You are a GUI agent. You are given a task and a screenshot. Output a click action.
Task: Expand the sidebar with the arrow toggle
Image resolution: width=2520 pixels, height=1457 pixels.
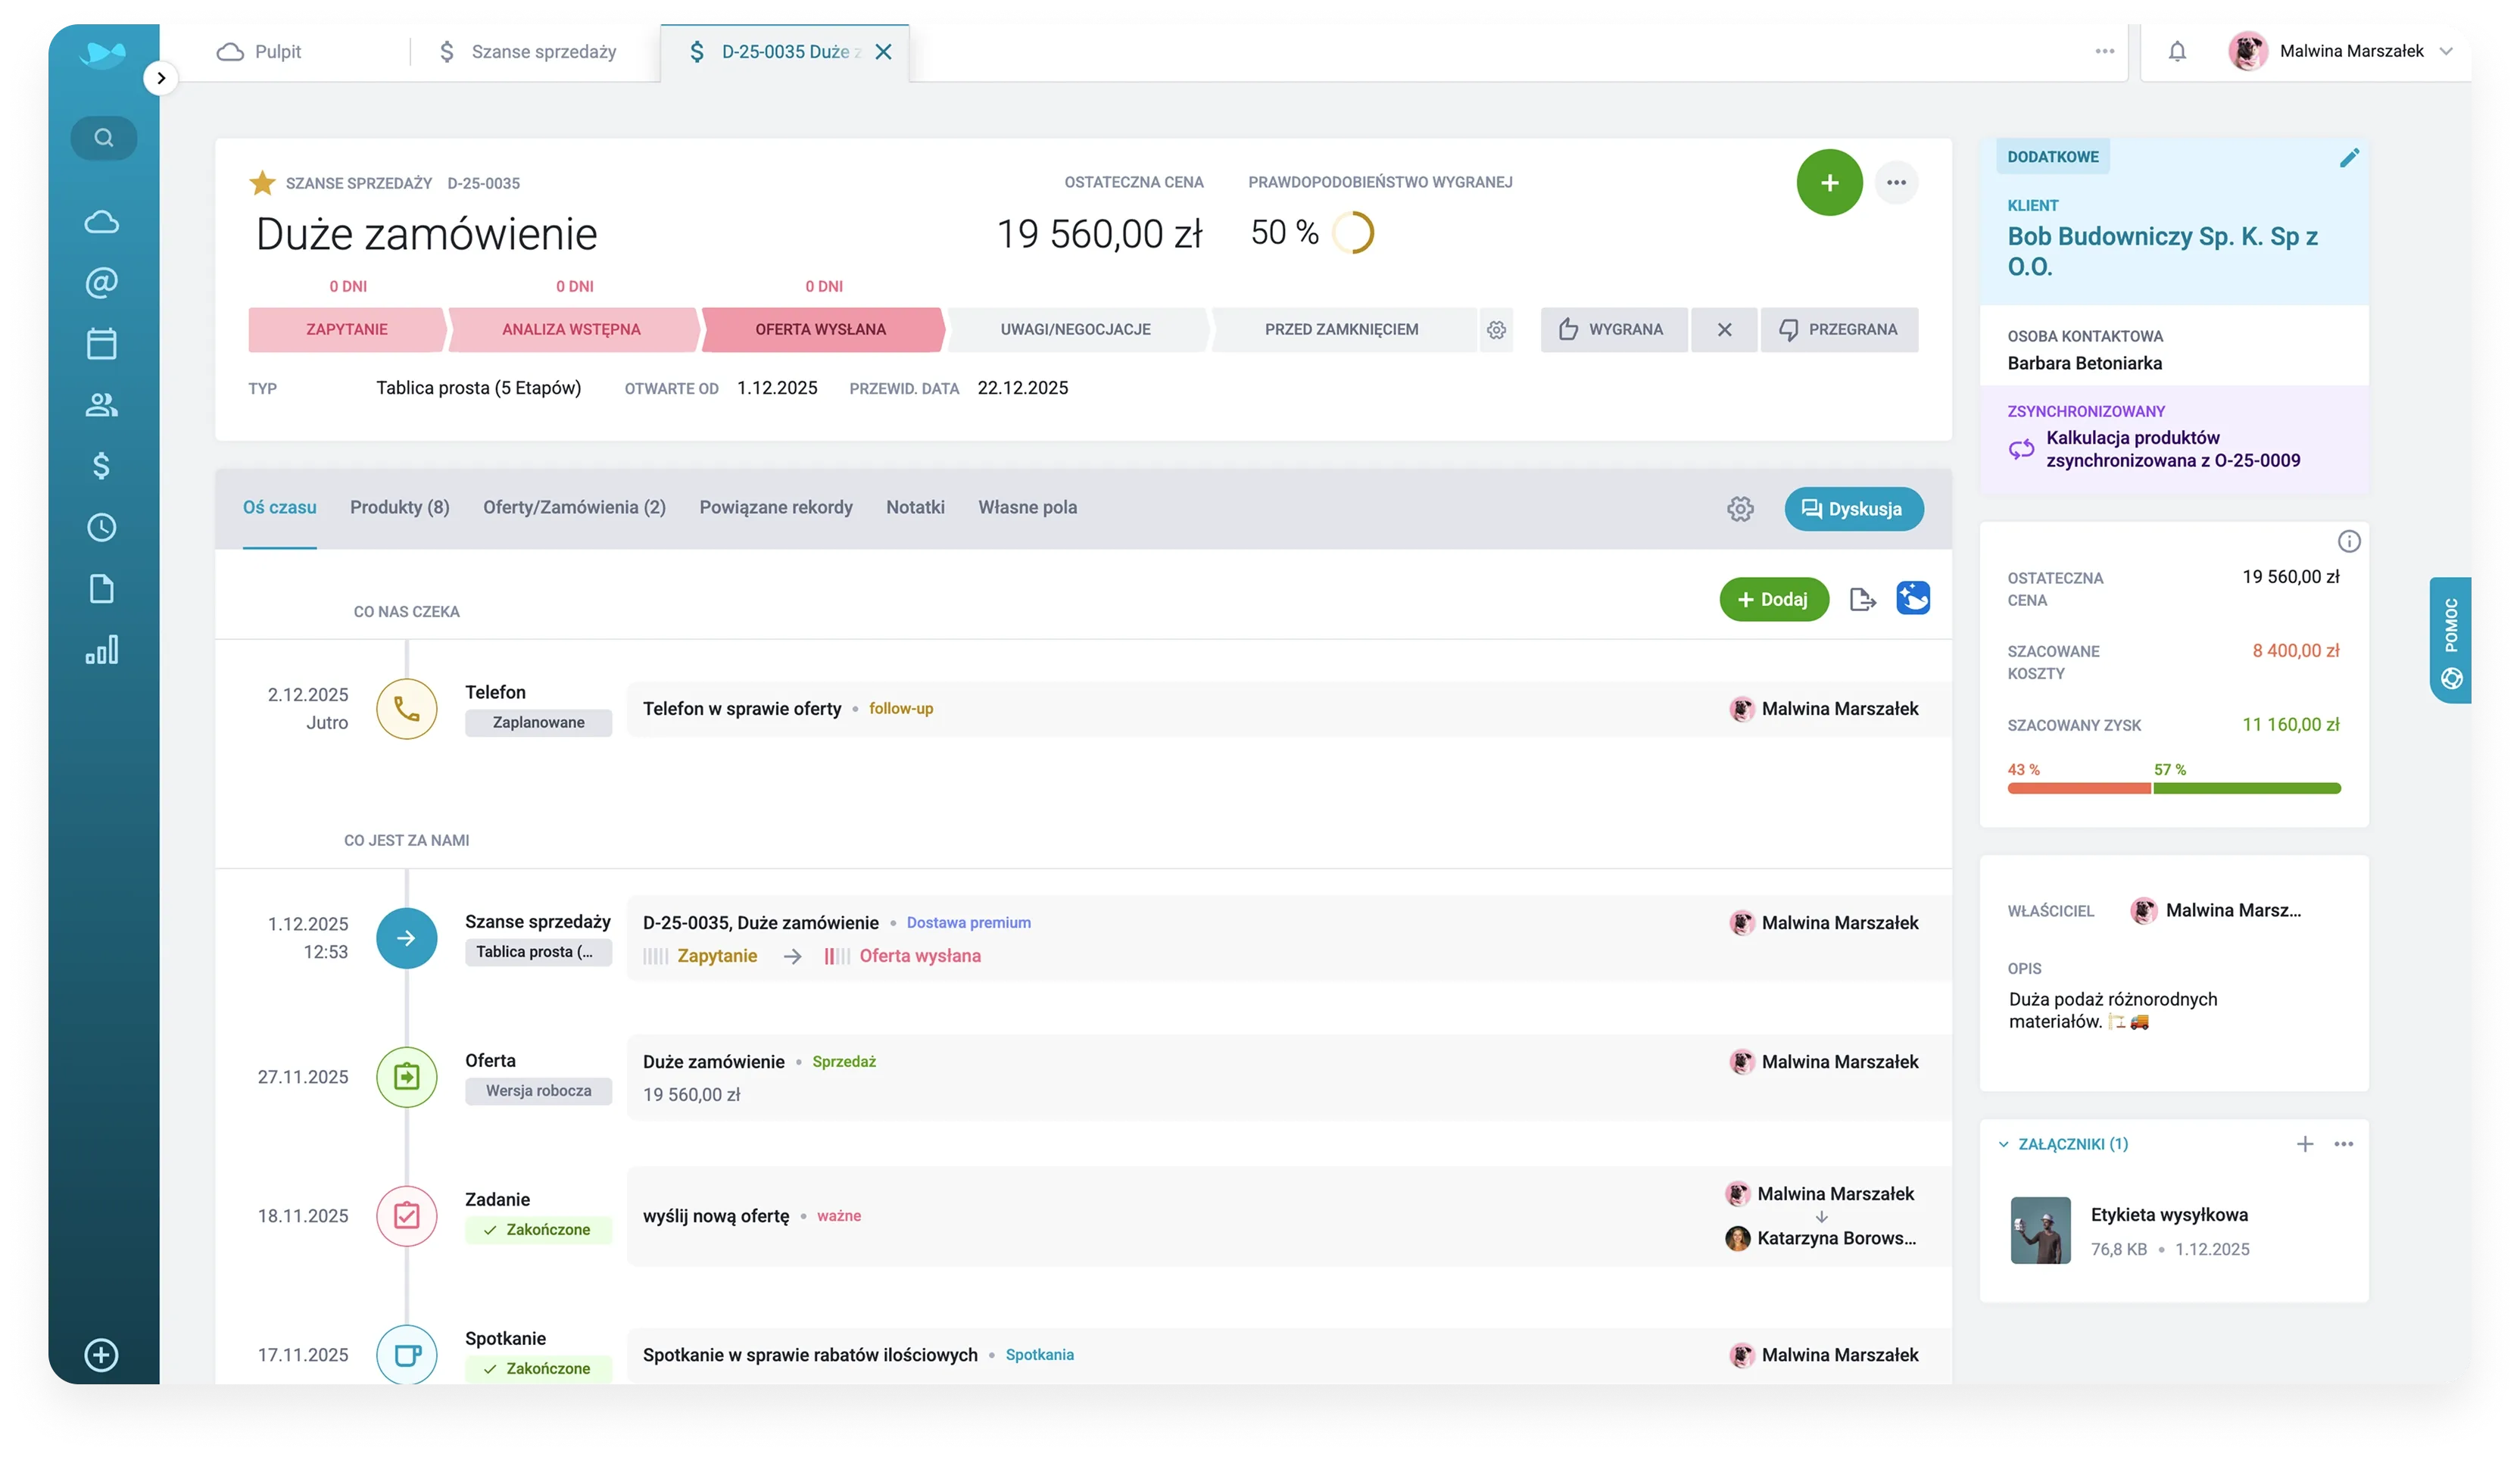coord(161,77)
